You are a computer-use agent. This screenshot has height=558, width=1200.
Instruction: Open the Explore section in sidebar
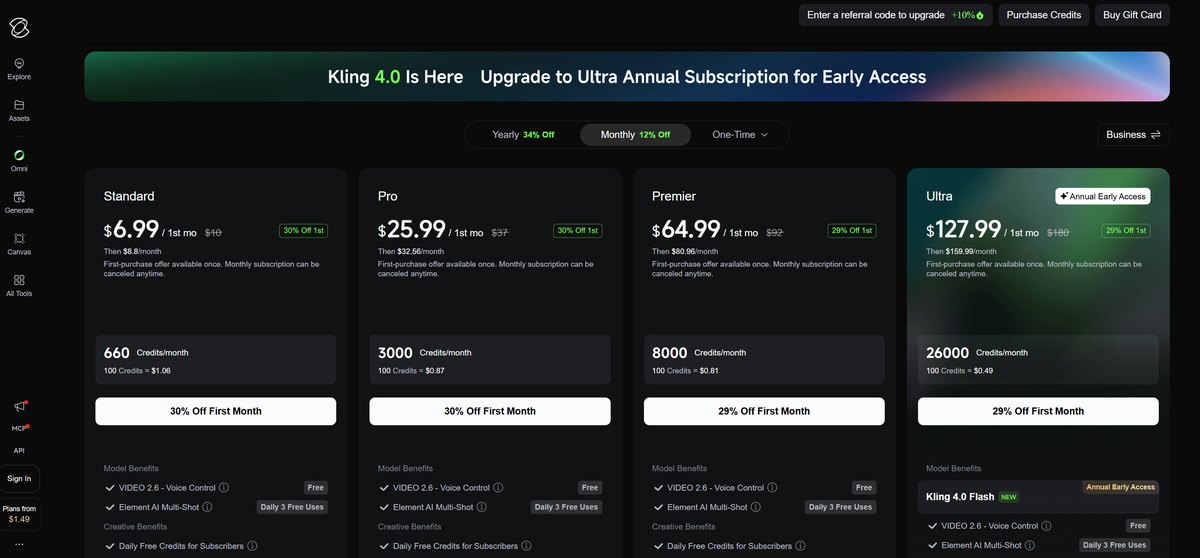(x=19, y=68)
